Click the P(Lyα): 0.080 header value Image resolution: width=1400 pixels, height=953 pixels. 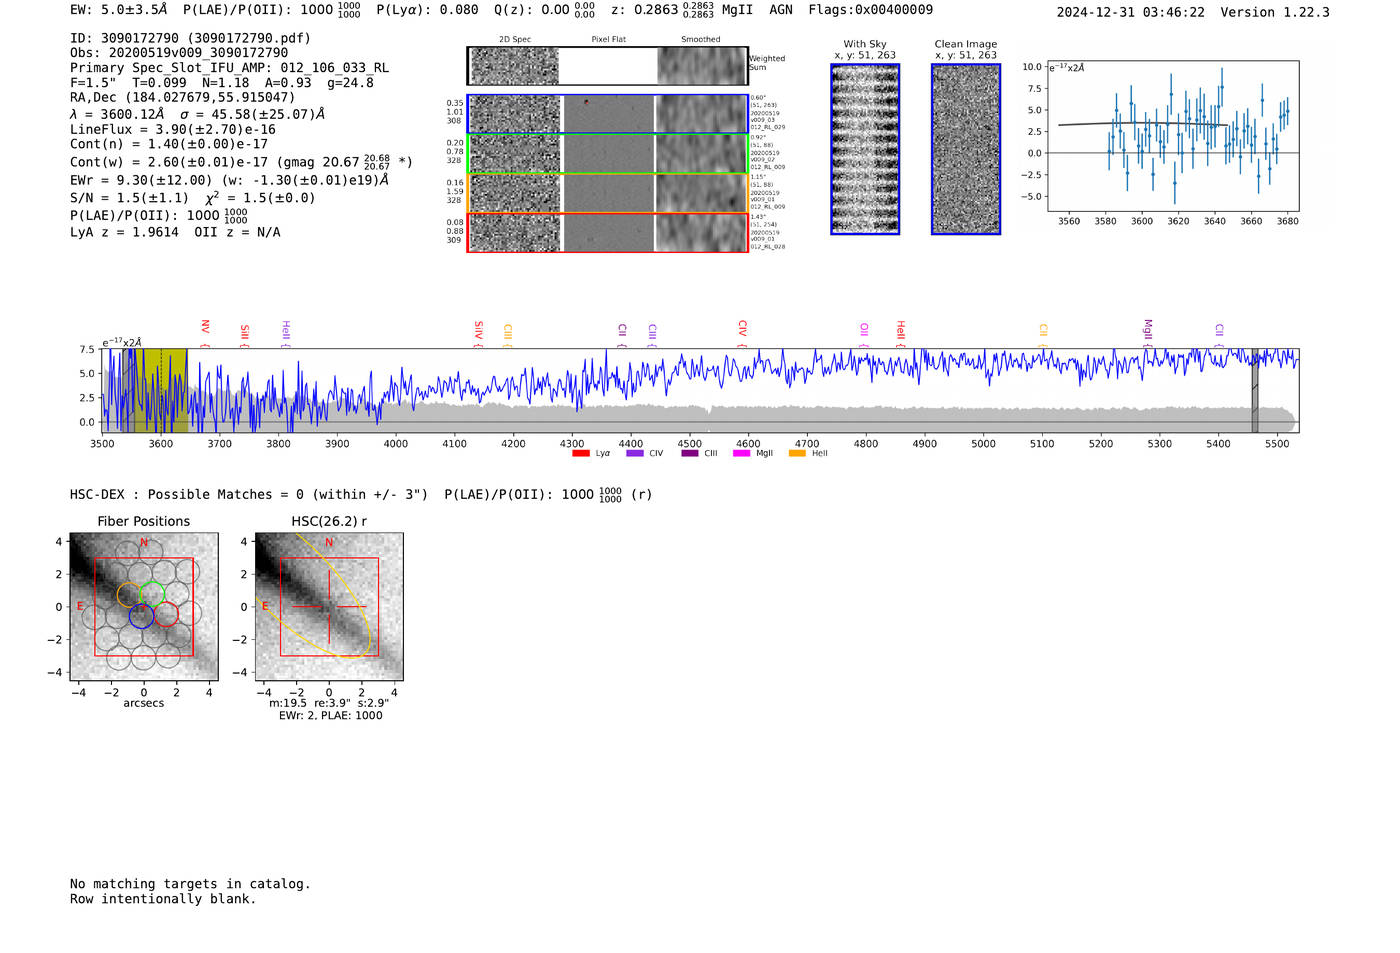(427, 10)
